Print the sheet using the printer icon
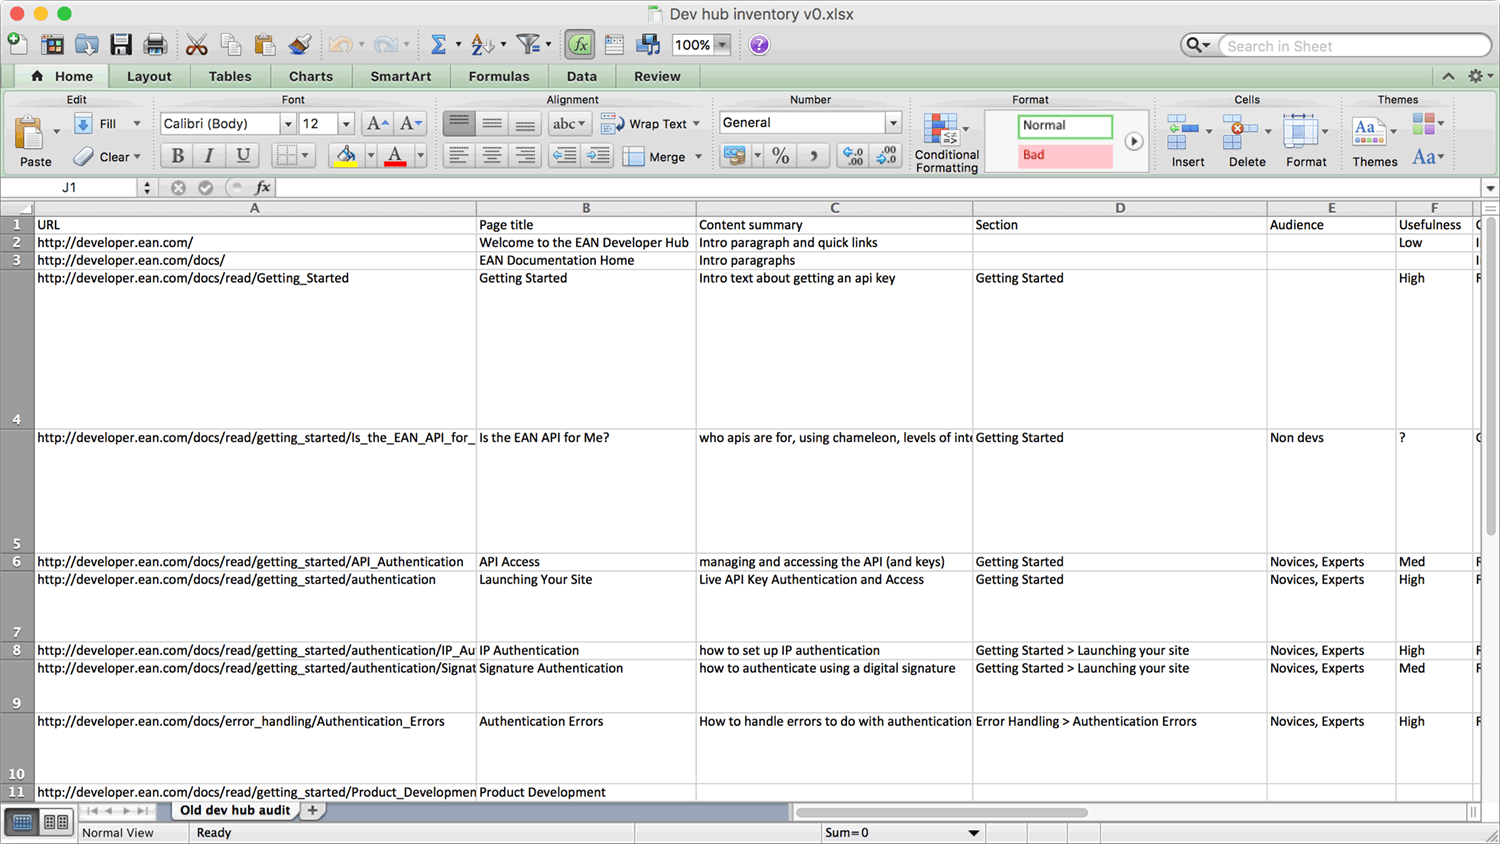1500x844 pixels. tap(155, 44)
